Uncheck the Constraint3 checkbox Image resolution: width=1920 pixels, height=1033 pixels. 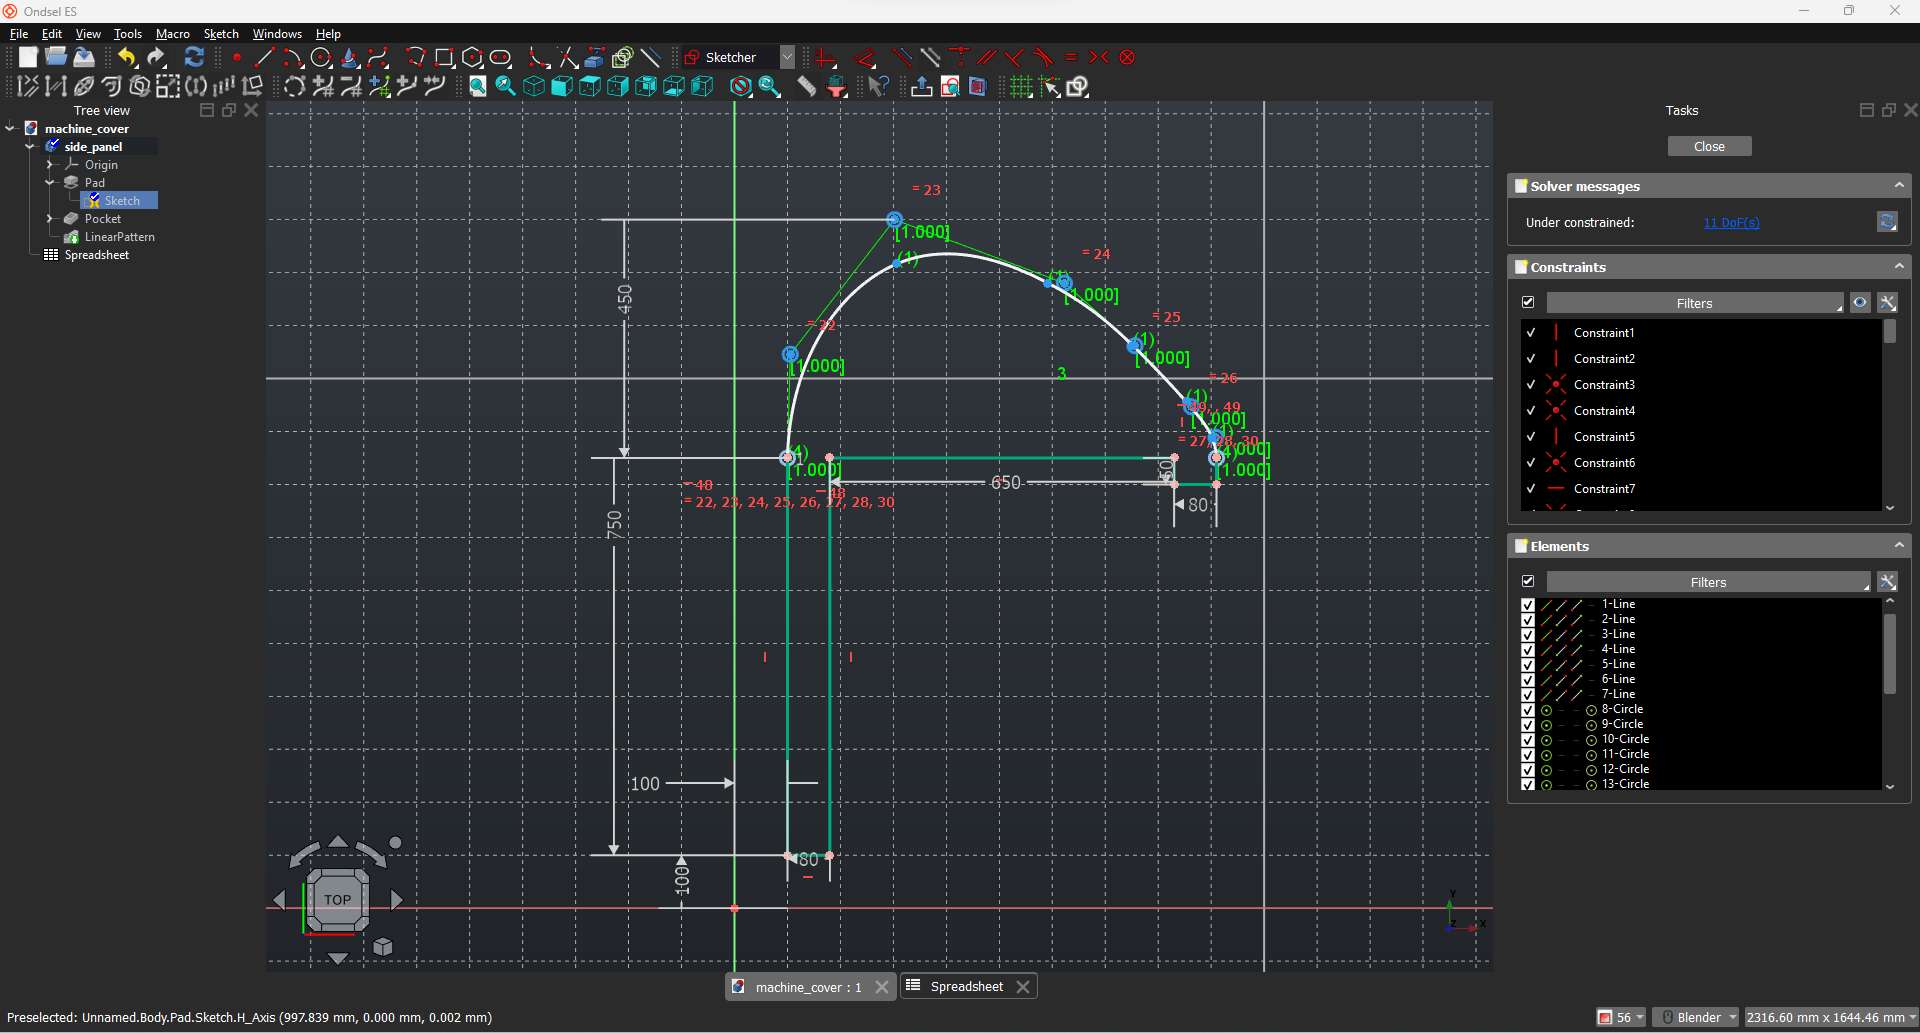[1530, 385]
